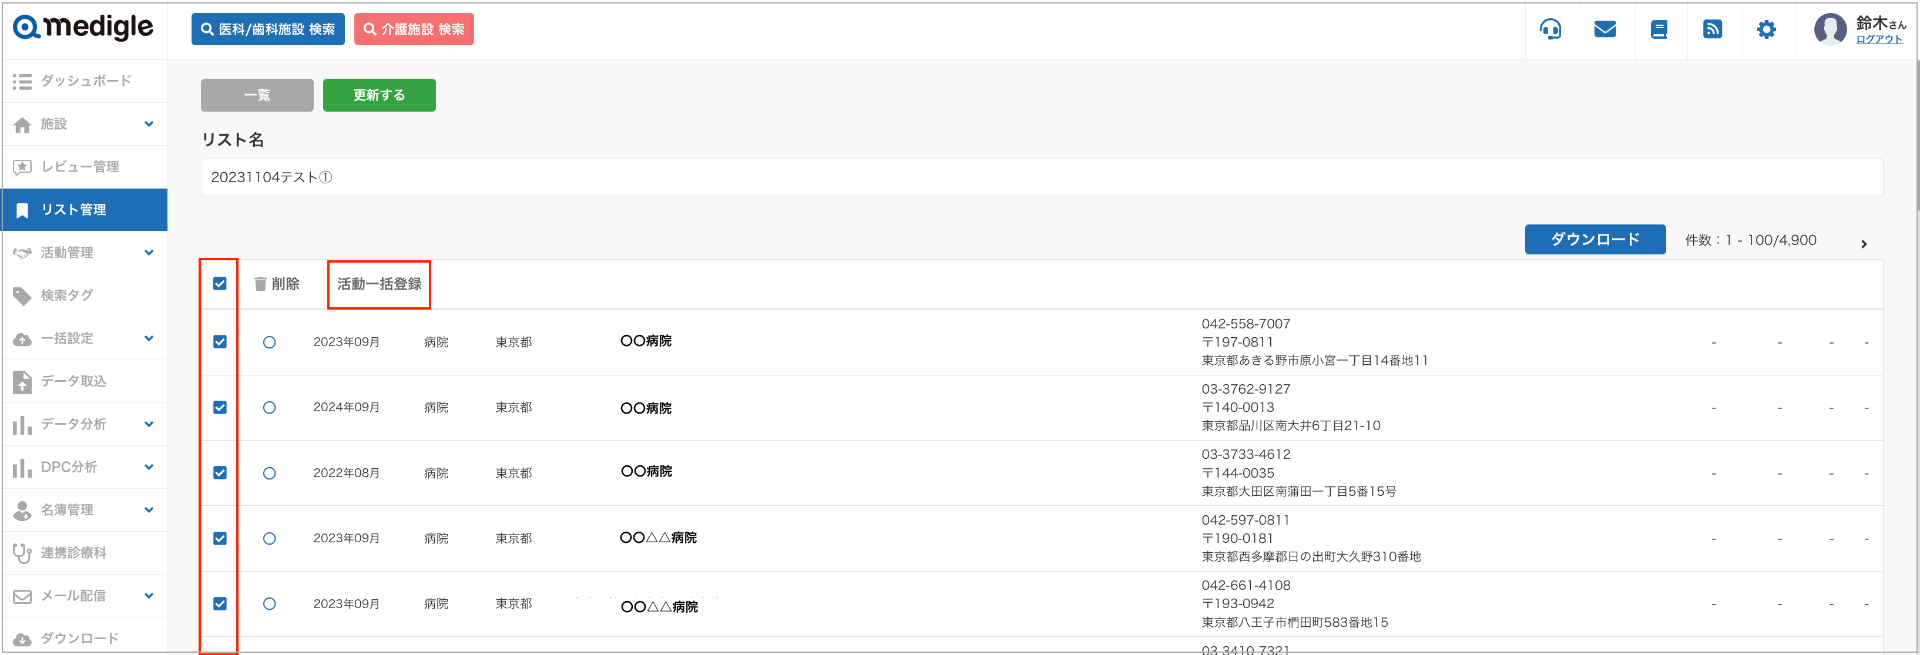Open レビュー管理 in the sidebar

84,167
